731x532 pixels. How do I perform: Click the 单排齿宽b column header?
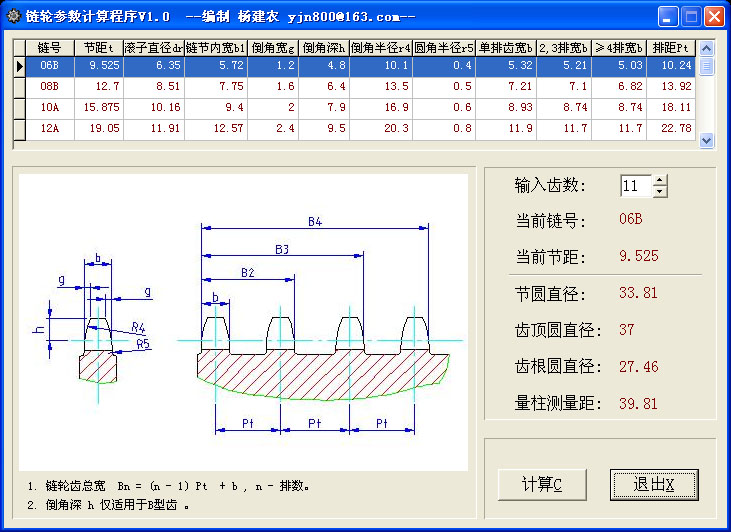click(506, 48)
